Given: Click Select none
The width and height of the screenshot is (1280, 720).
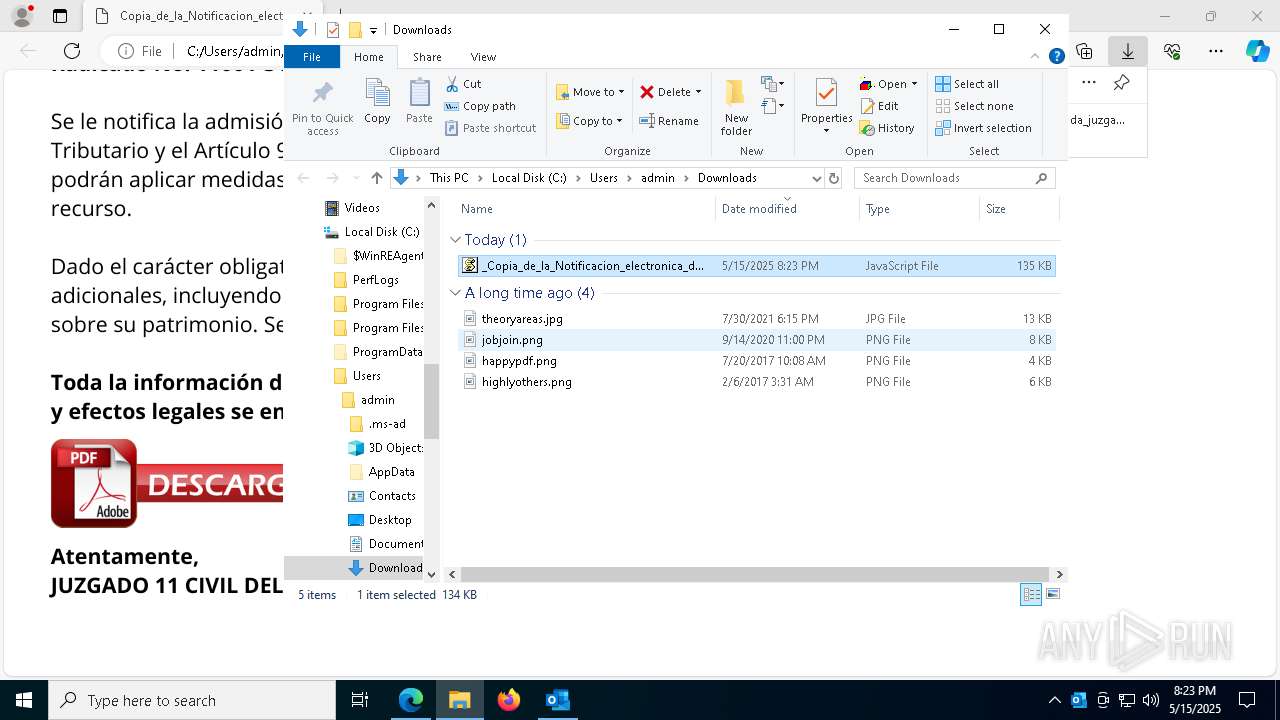Looking at the screenshot, I should [974, 106].
